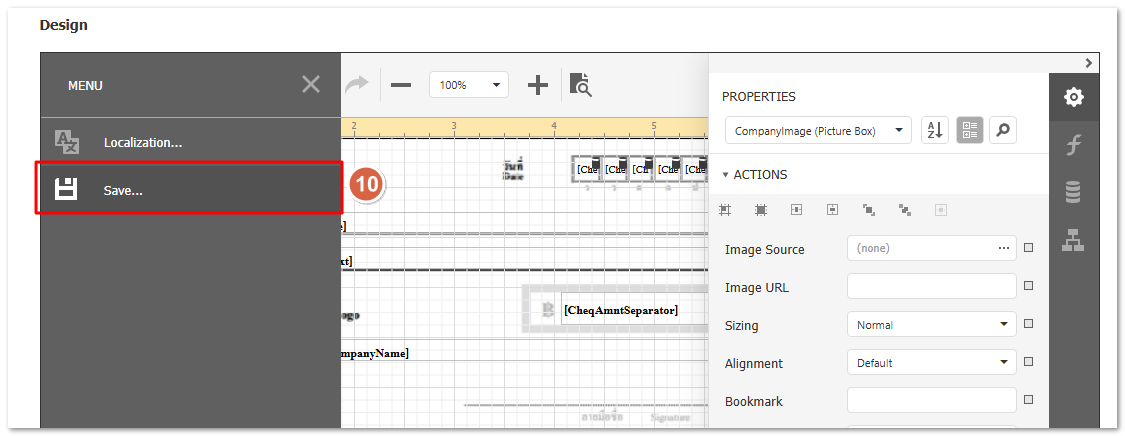Image resolution: width=1125 pixels, height=436 pixels.
Task: Open the CompanyImage (Picture Box) selector
Action: coord(818,130)
